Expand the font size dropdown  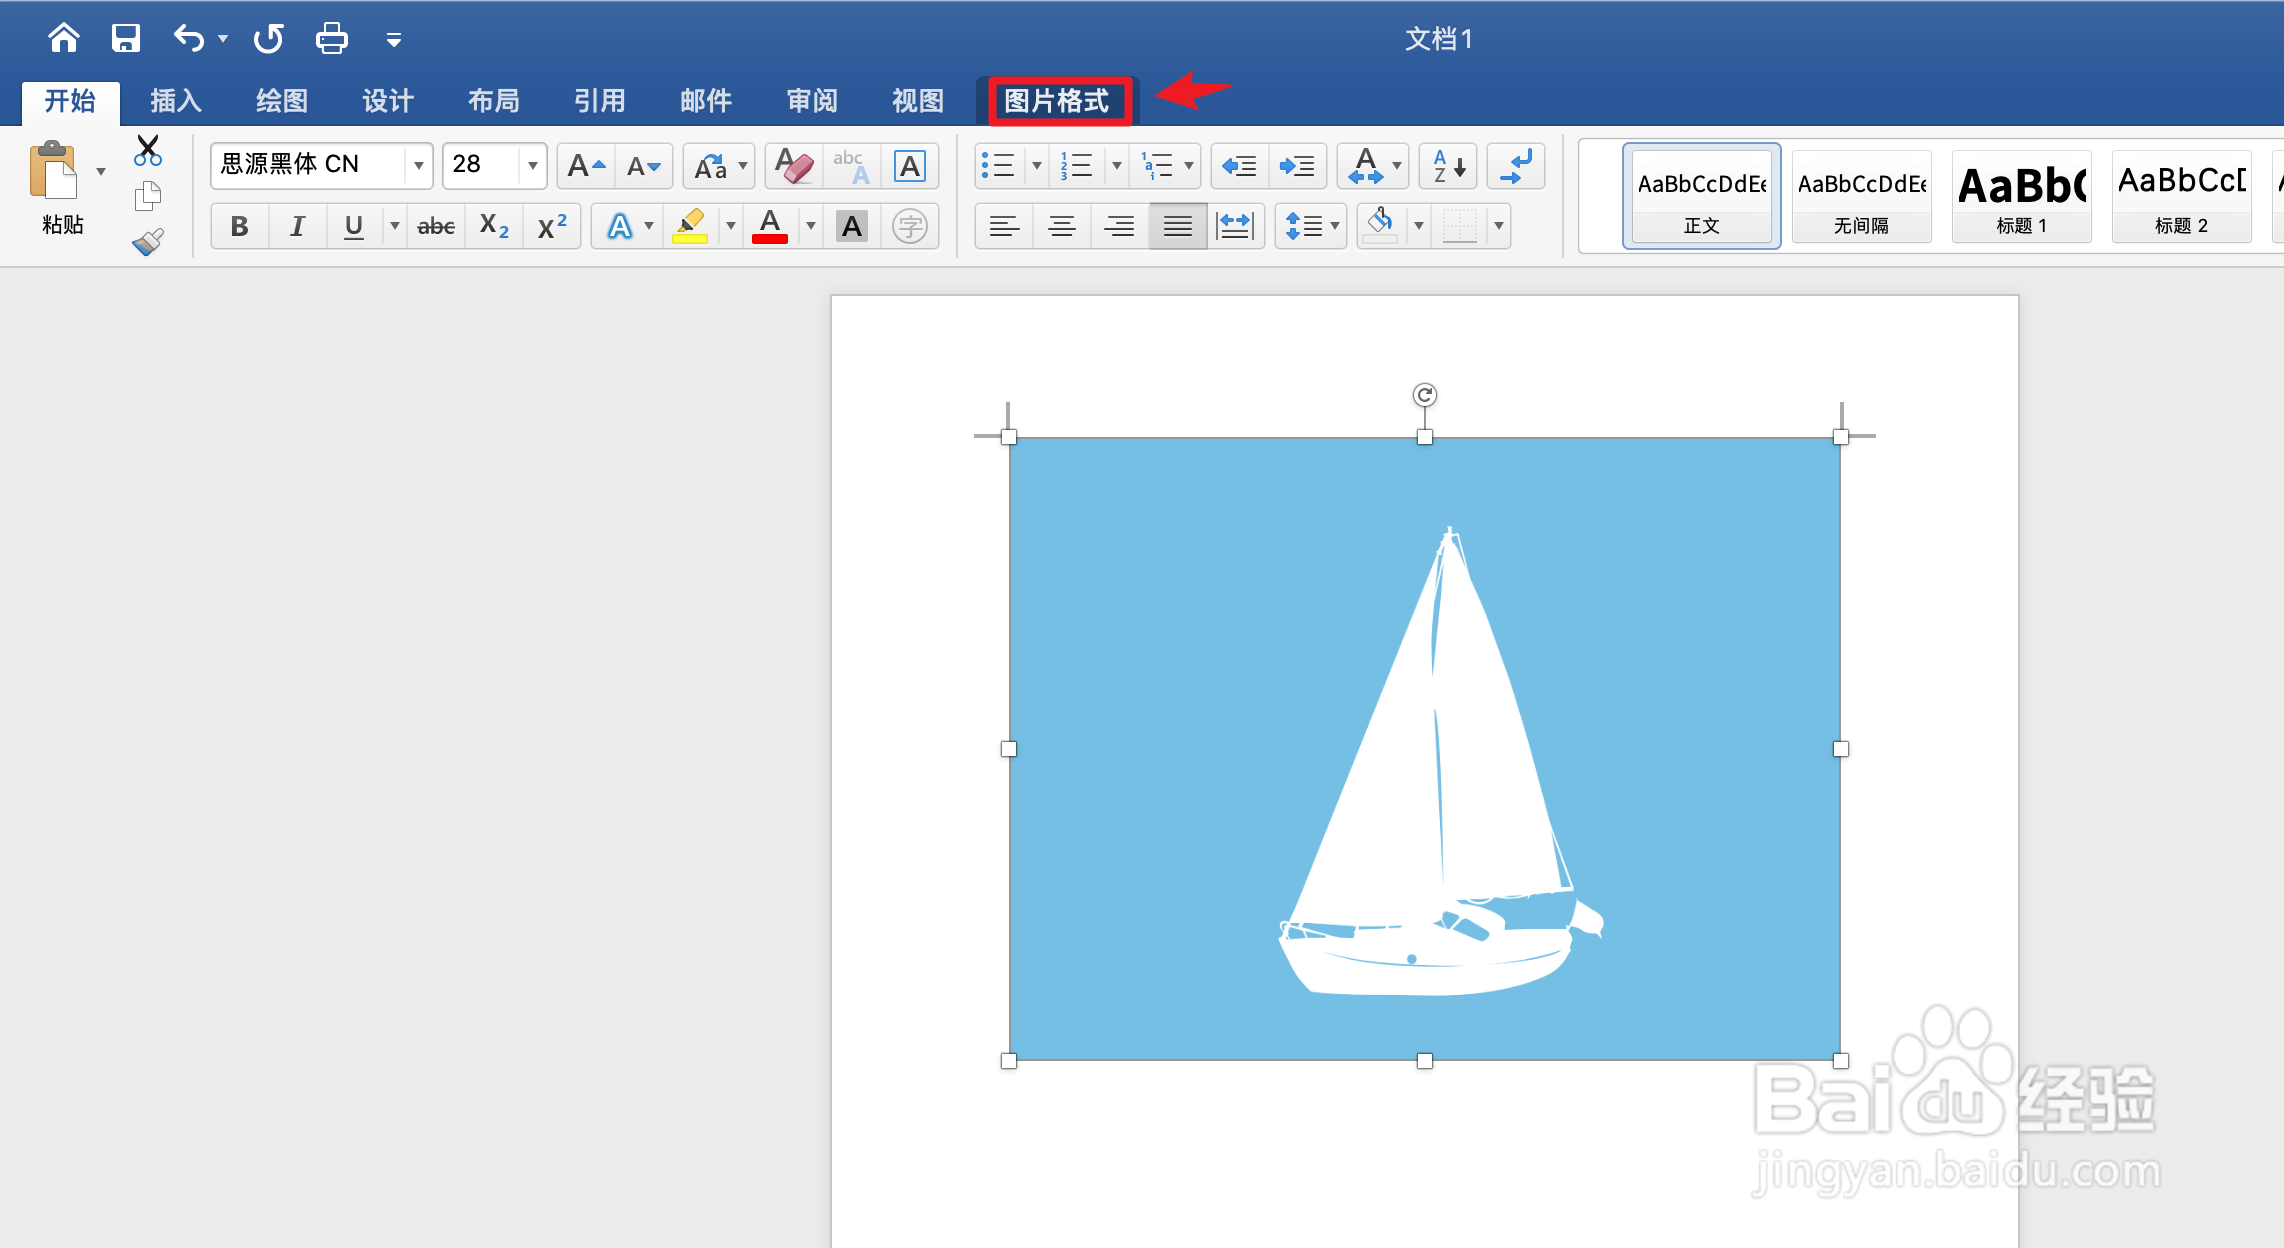532,166
